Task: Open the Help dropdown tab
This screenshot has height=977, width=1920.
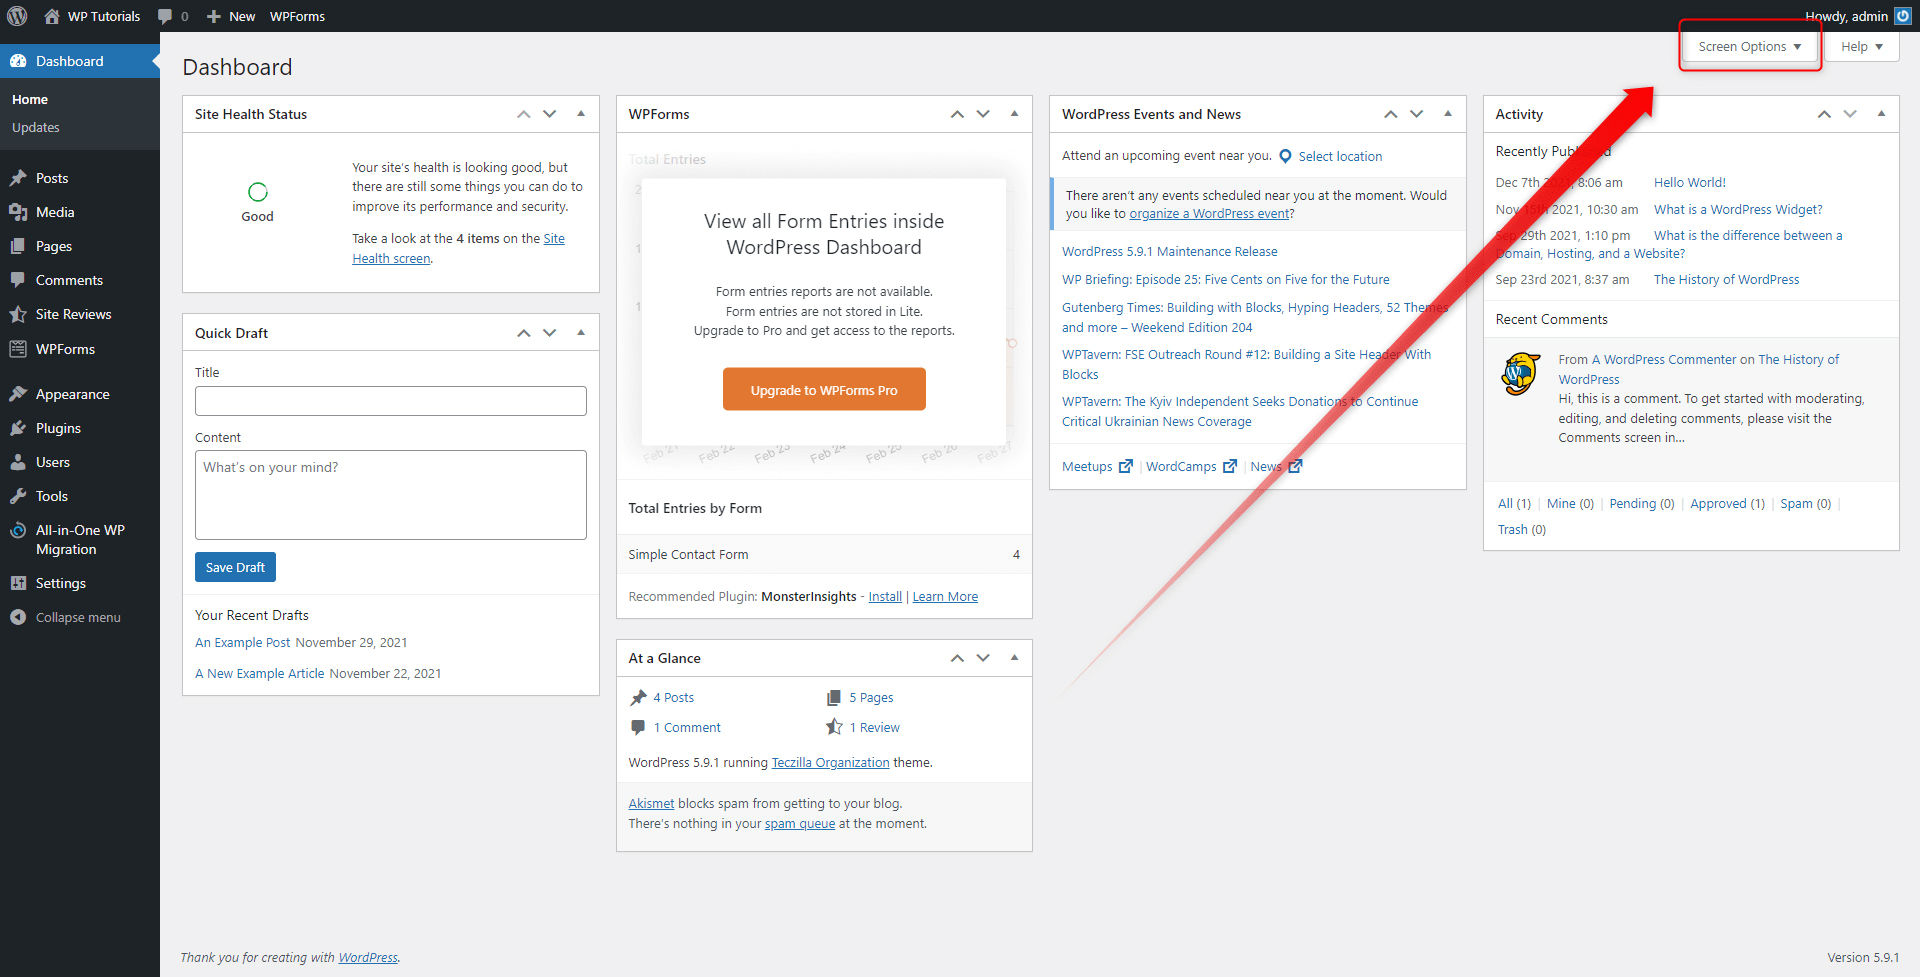Action: [1861, 47]
